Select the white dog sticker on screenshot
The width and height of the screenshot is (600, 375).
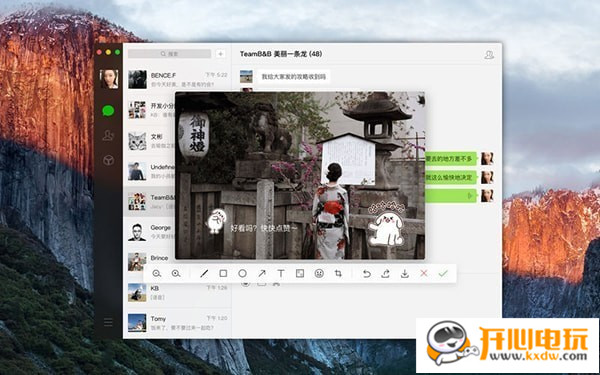coord(386,223)
